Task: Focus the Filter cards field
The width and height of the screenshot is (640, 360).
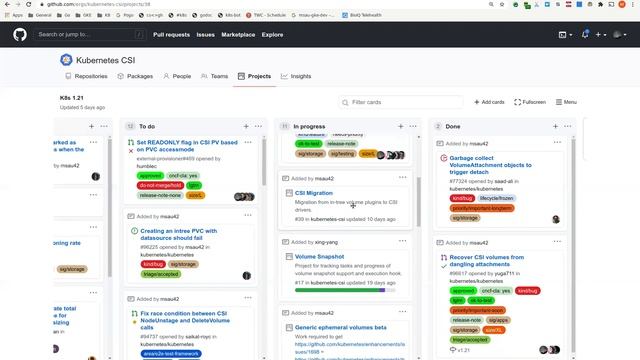Action: tap(400, 102)
